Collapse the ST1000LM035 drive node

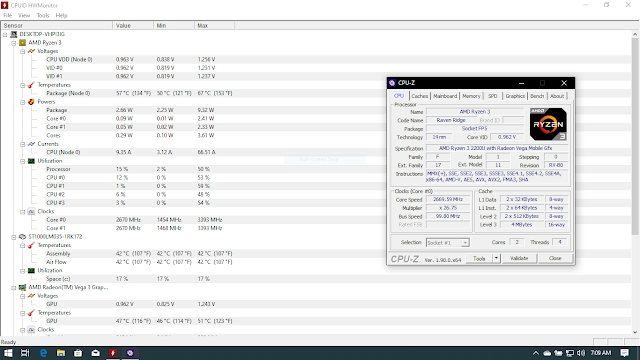14,237
